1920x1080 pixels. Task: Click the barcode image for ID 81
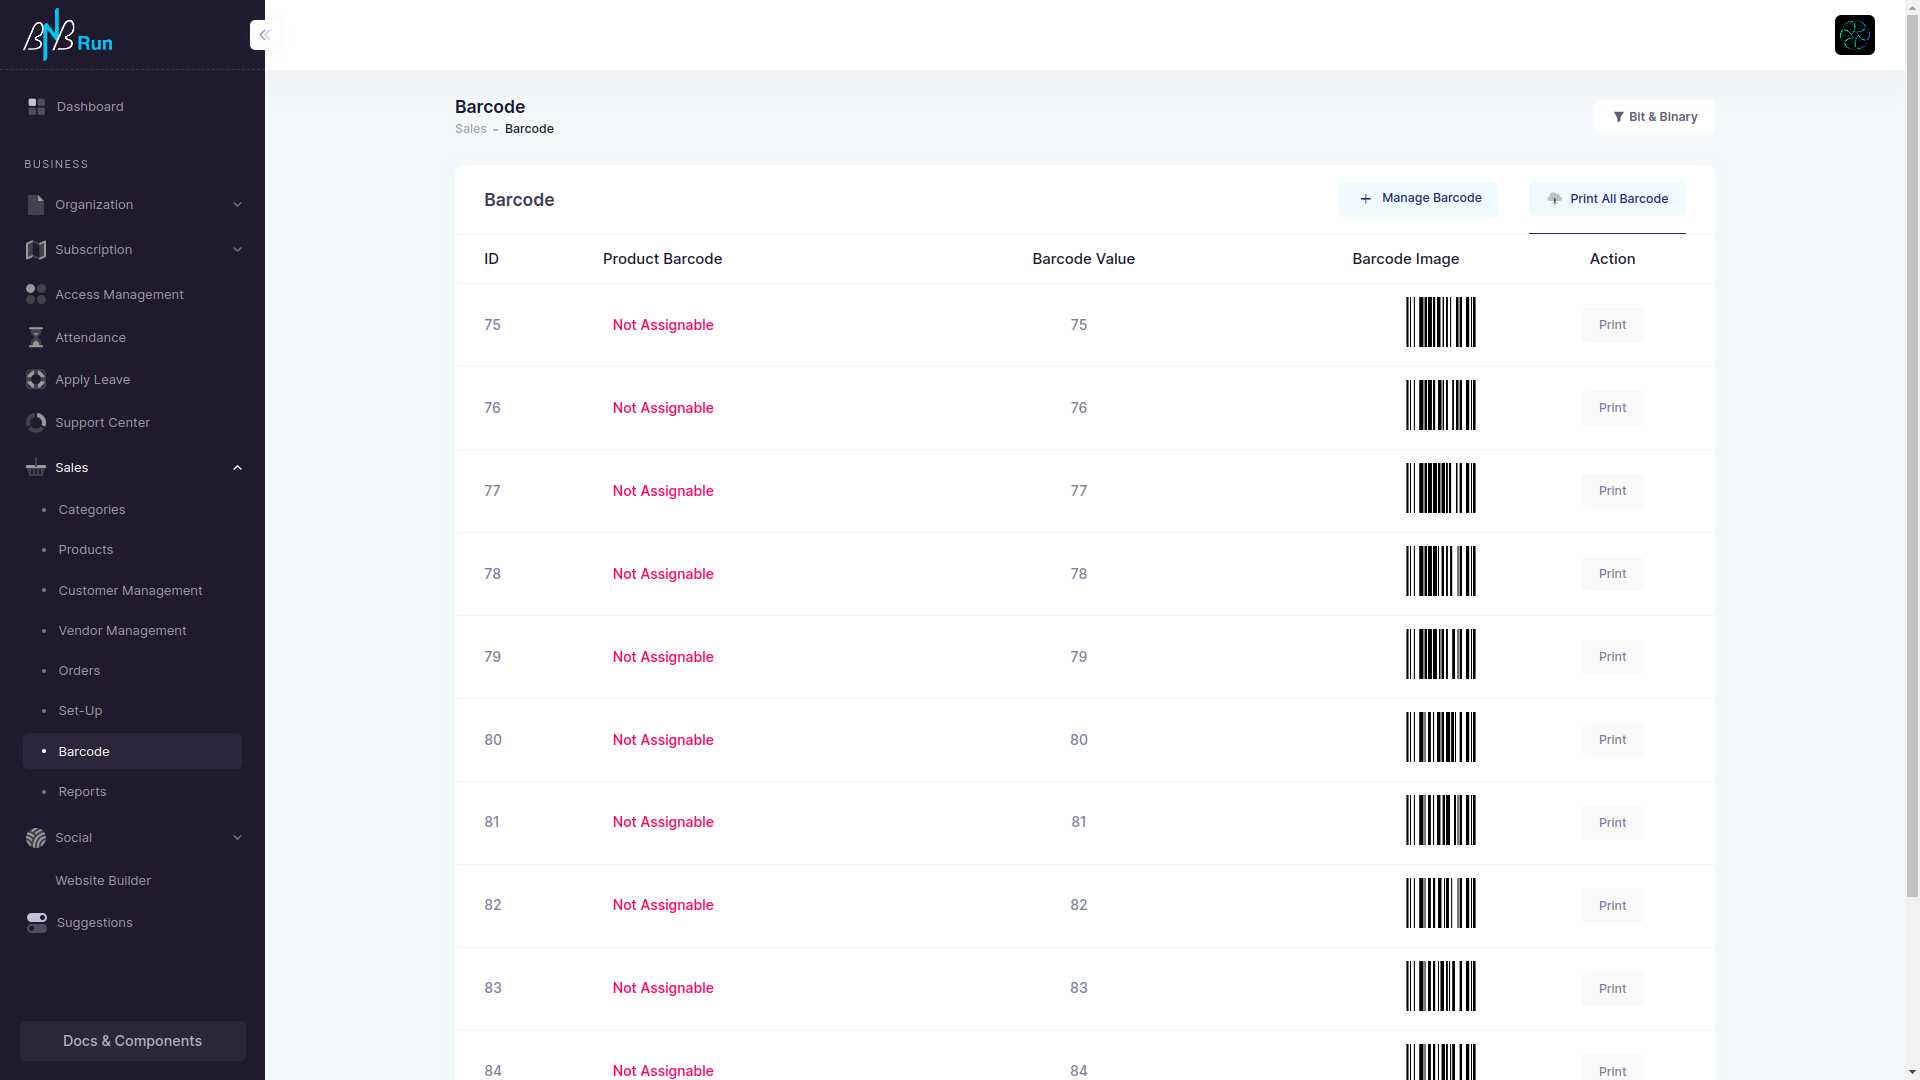click(1441, 820)
